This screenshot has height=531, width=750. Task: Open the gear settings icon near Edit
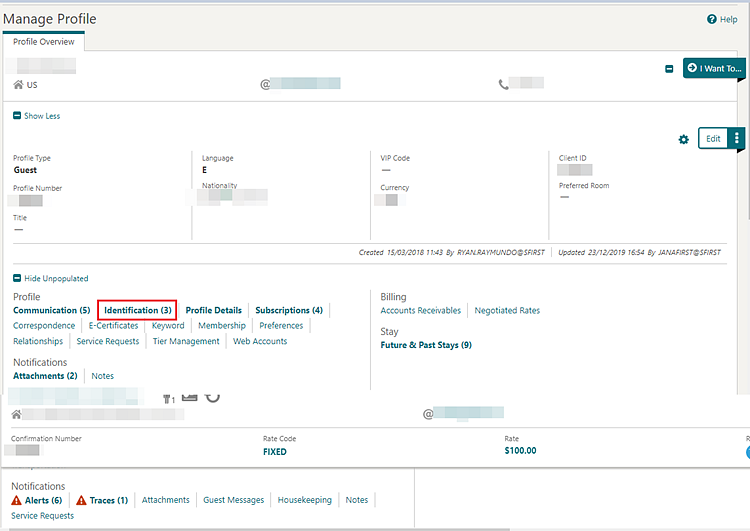684,139
